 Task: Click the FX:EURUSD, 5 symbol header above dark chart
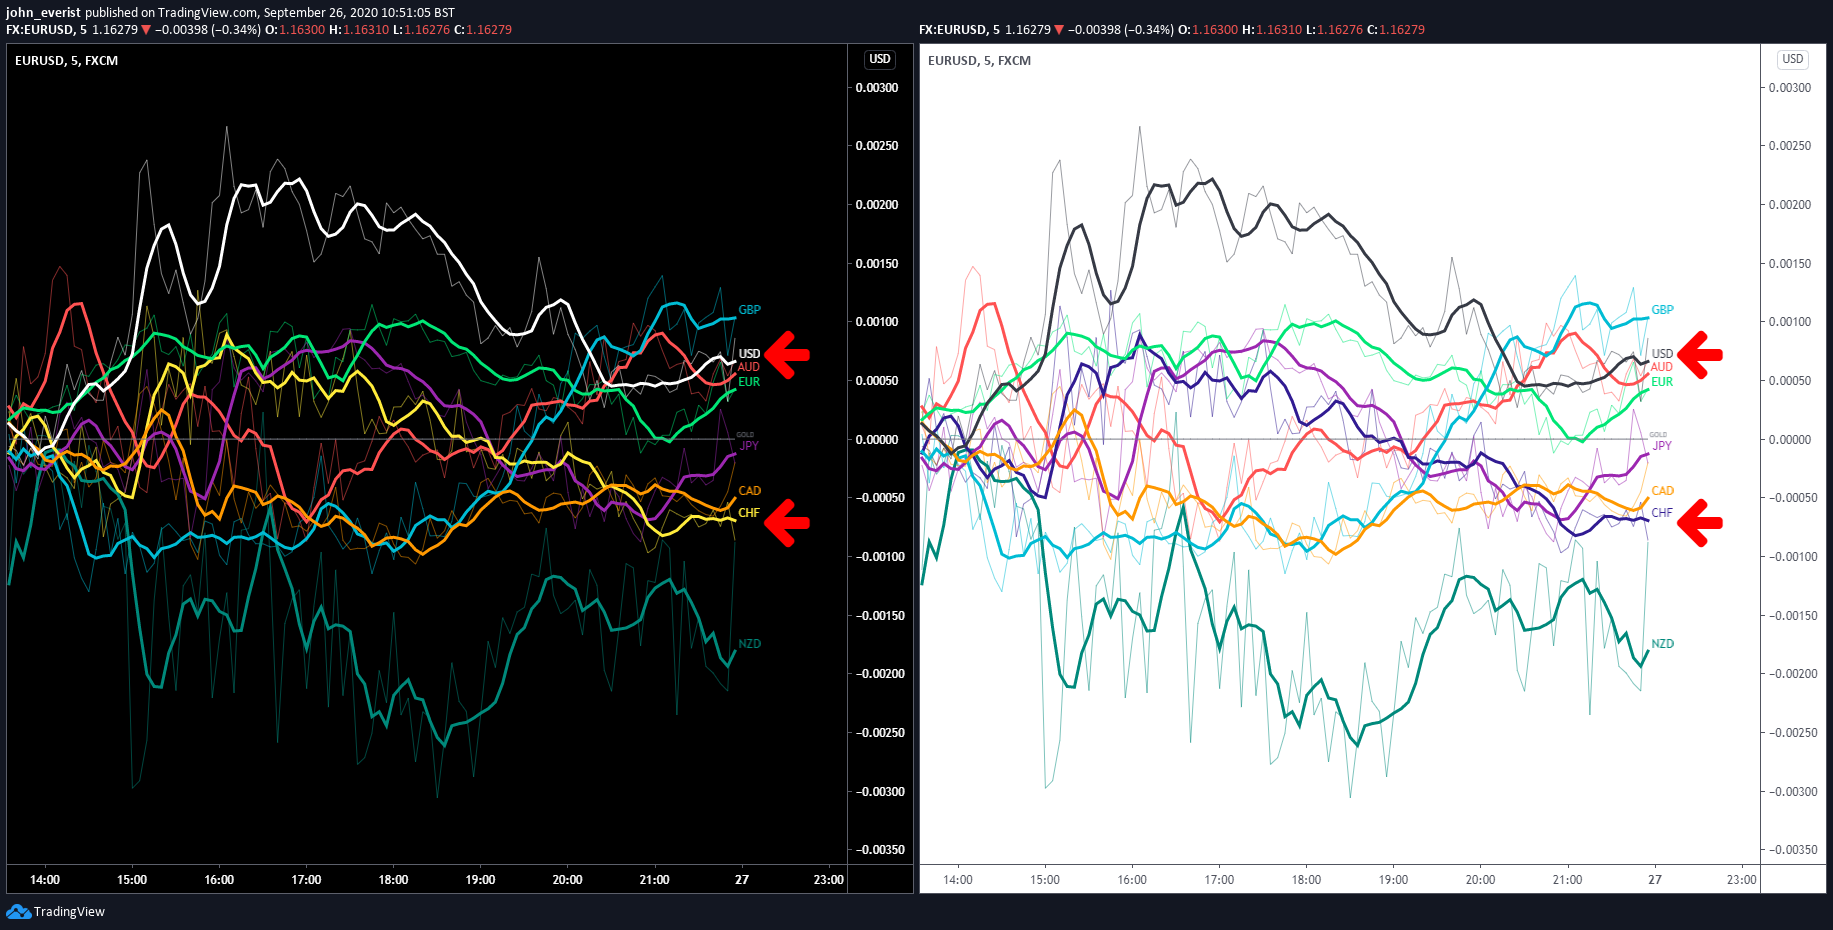tap(46, 30)
